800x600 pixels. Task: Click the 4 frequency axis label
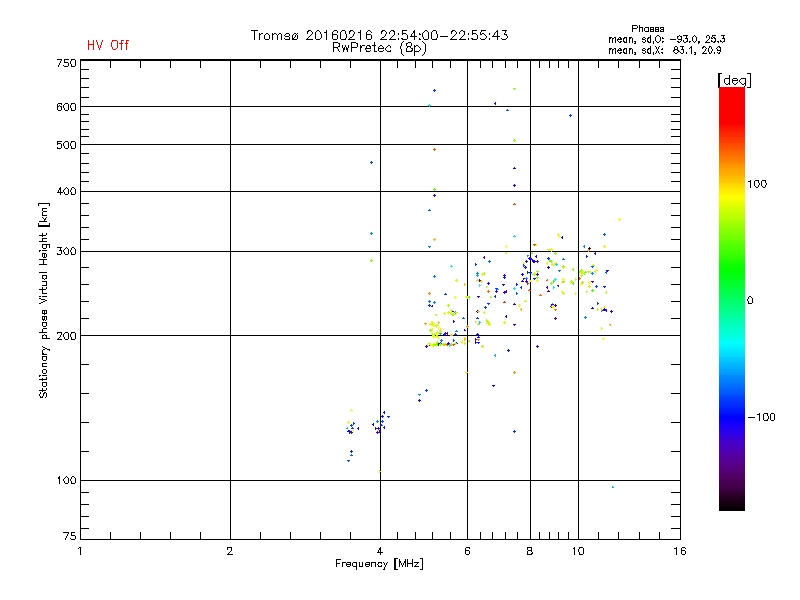[x=380, y=551]
